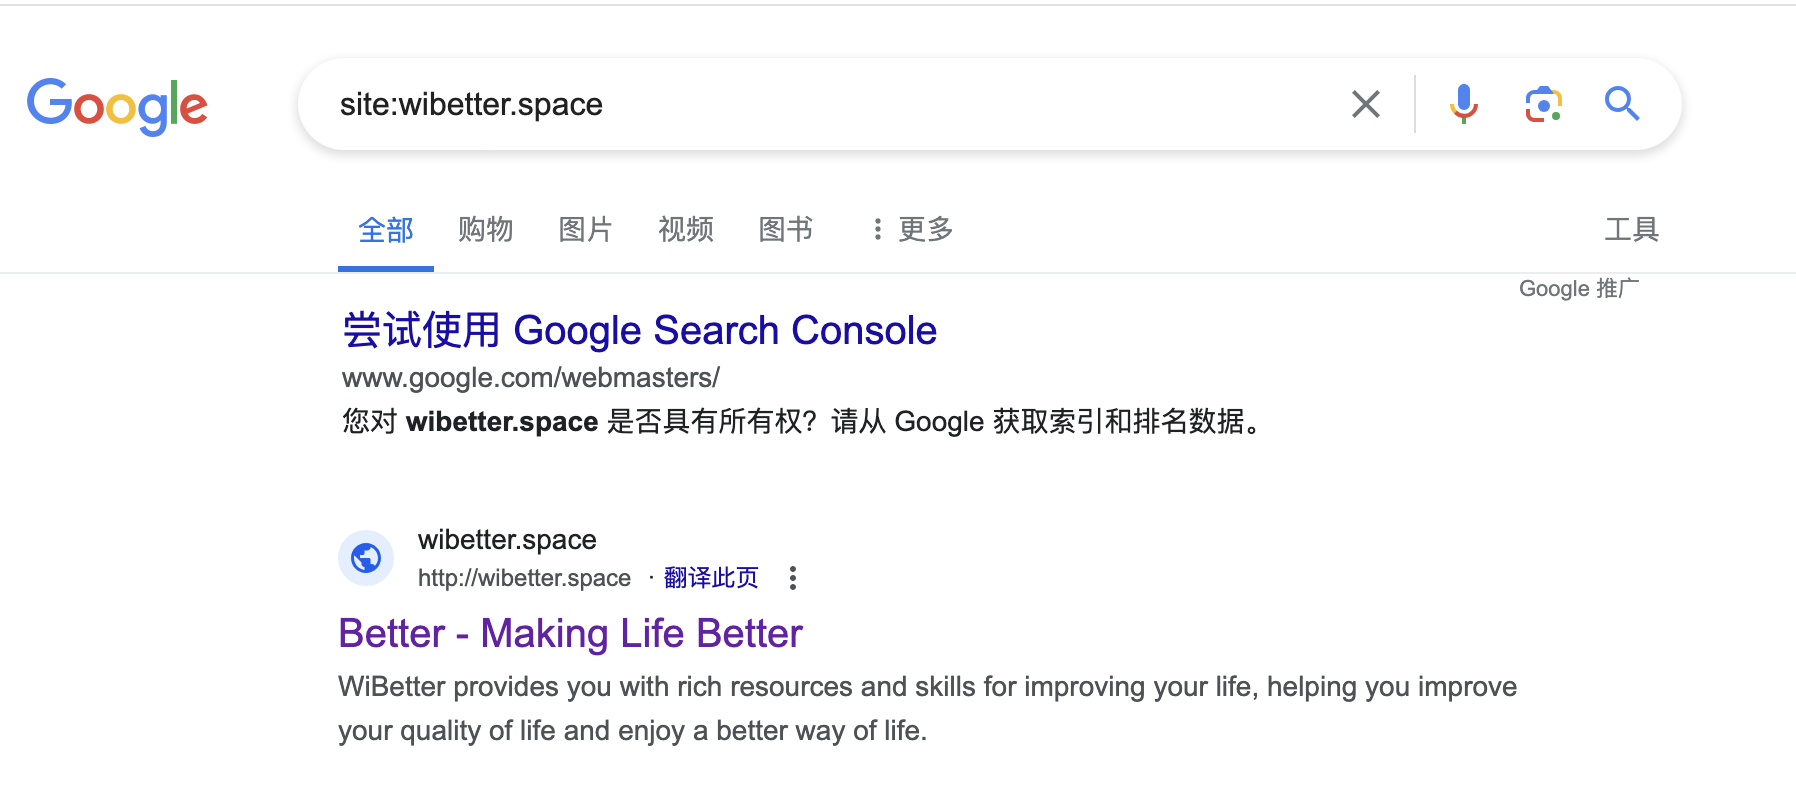Click the Google logo
The image size is (1796, 804).
(x=117, y=106)
